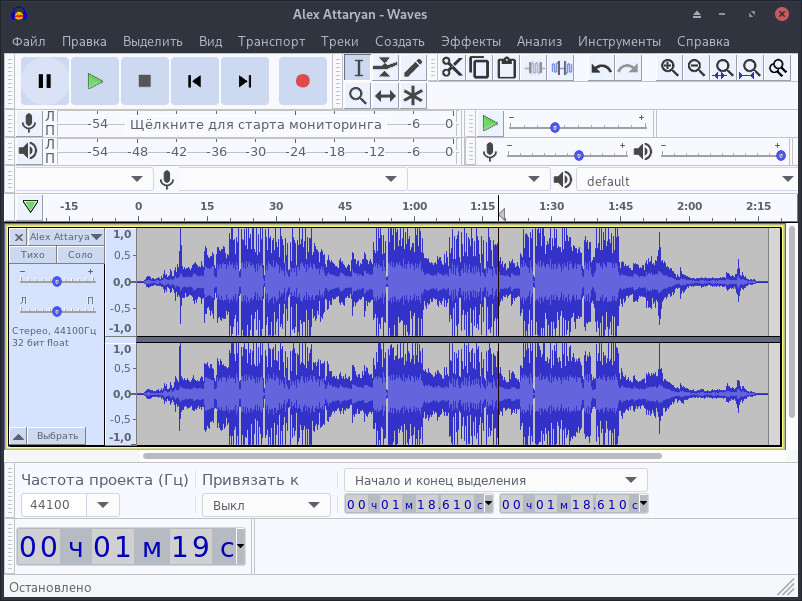802x601 pixels.
Task: Activate the Multi-tool mode
Action: 413,96
